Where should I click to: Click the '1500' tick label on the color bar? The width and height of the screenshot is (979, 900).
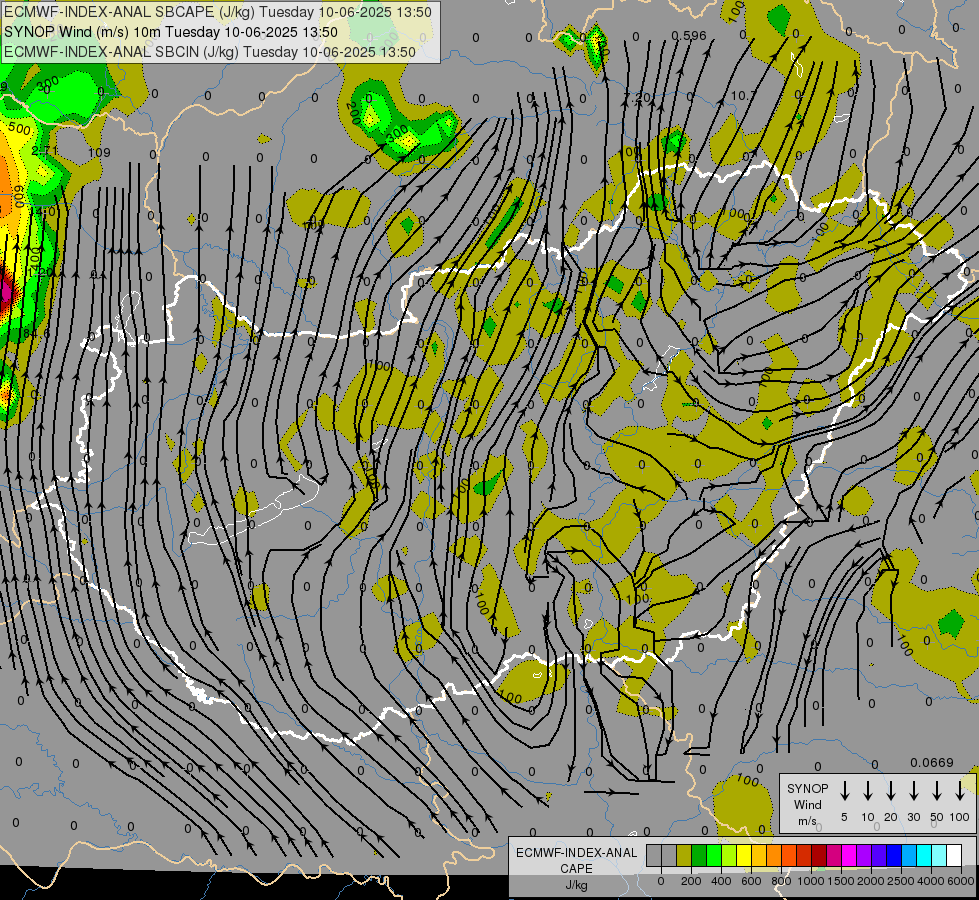tap(841, 881)
